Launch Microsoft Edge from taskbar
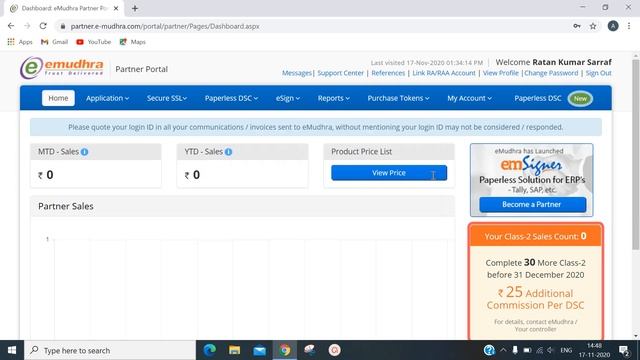Image resolution: width=640 pixels, height=360 pixels. 210,350
